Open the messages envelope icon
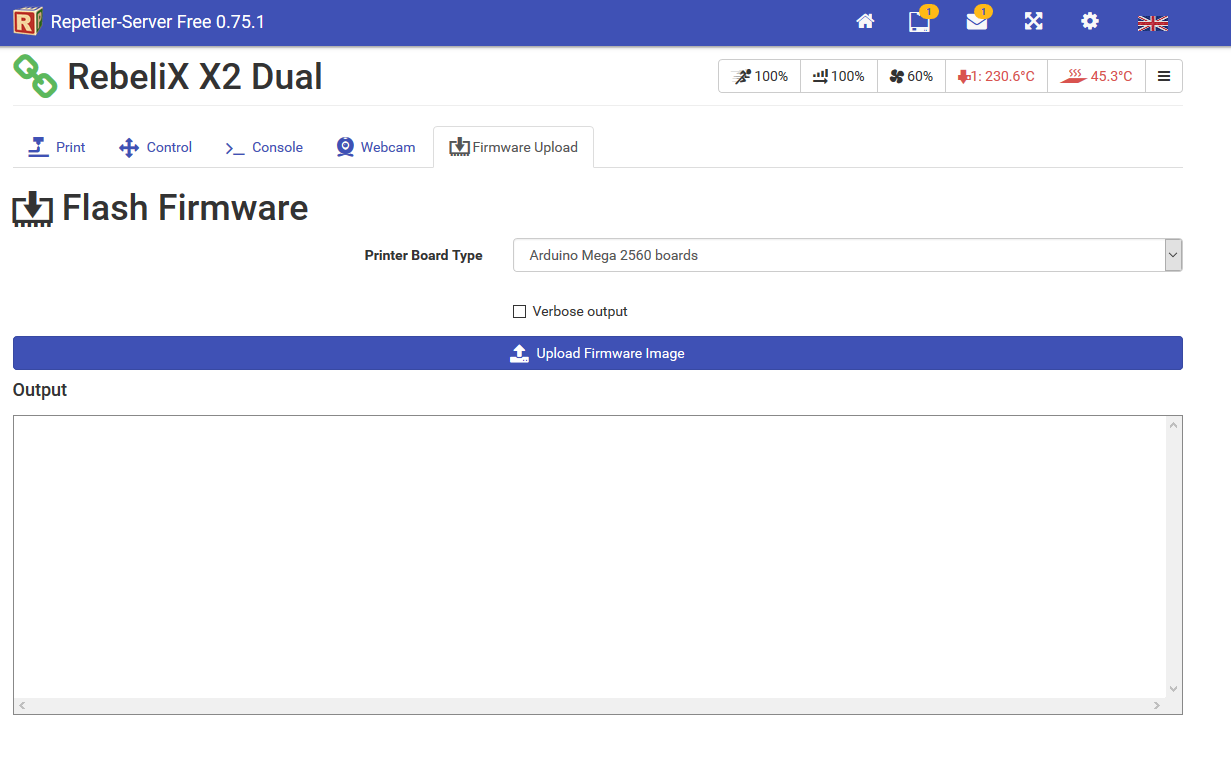 point(976,22)
